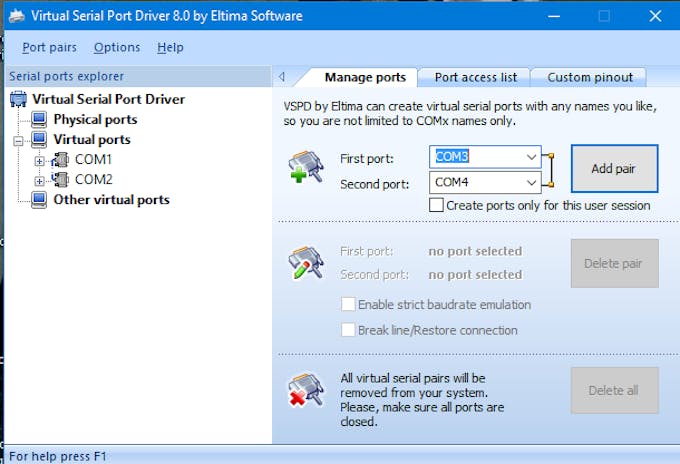Select the Virtual ports tree label
This screenshot has width=680, height=464.
point(92,140)
